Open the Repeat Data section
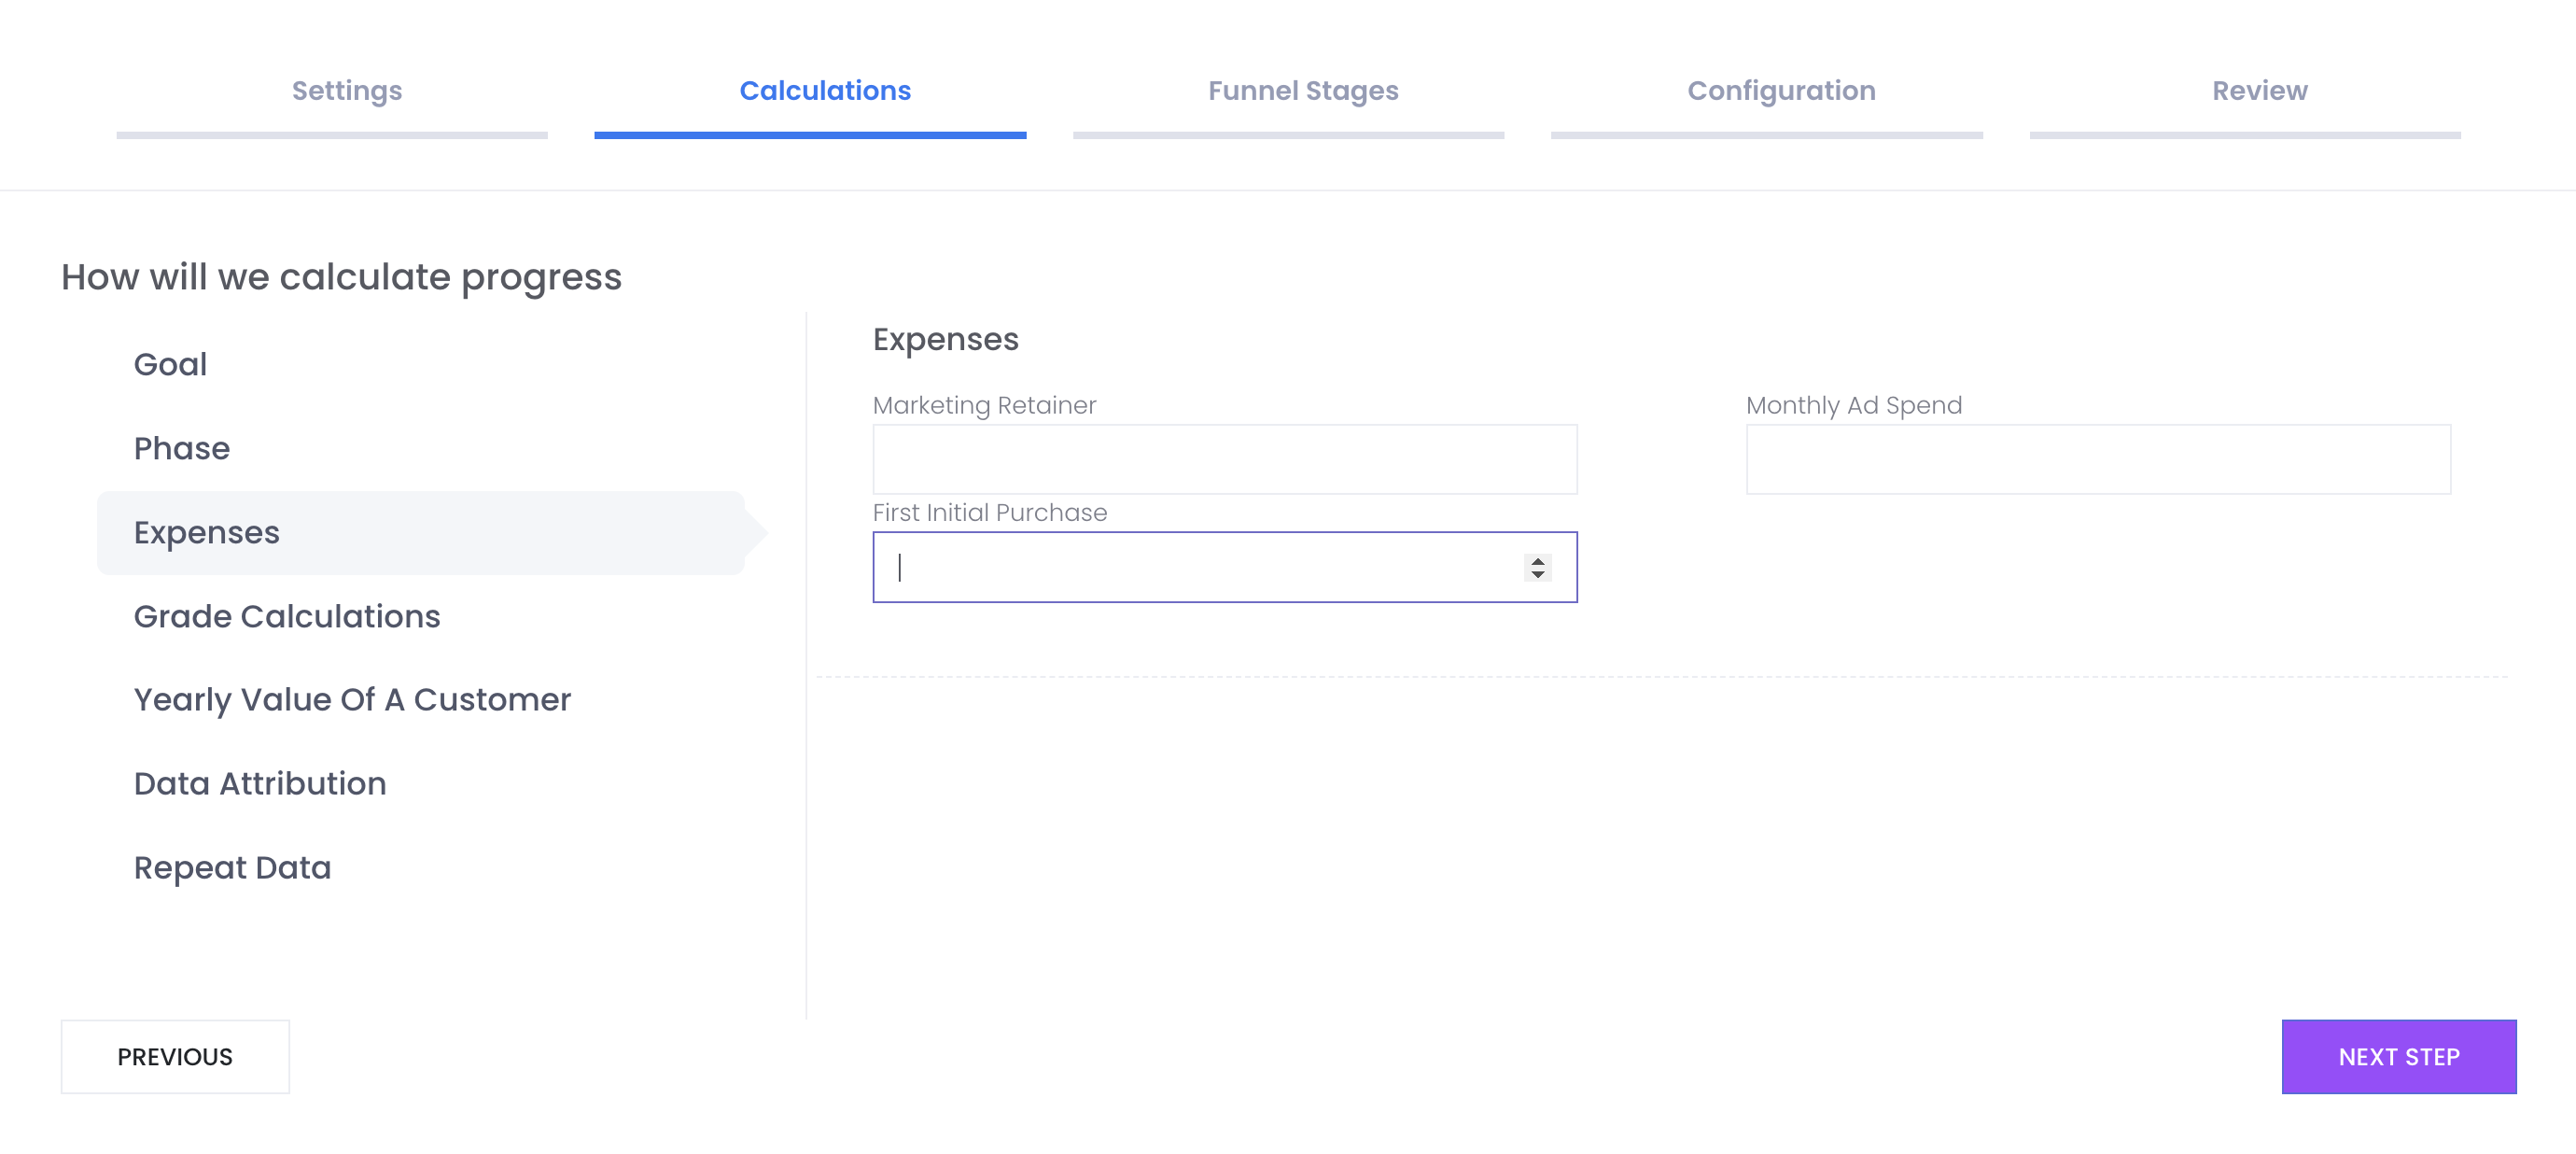 click(232, 868)
